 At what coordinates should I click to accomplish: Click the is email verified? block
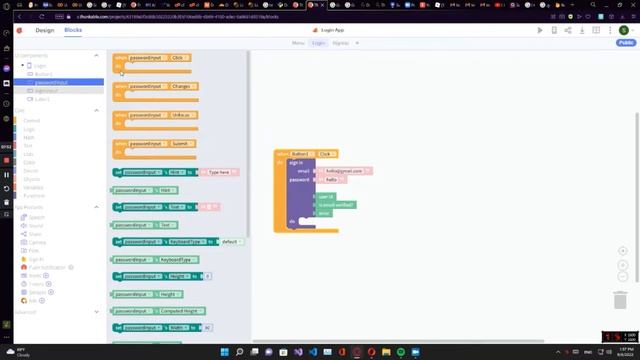pos(336,205)
